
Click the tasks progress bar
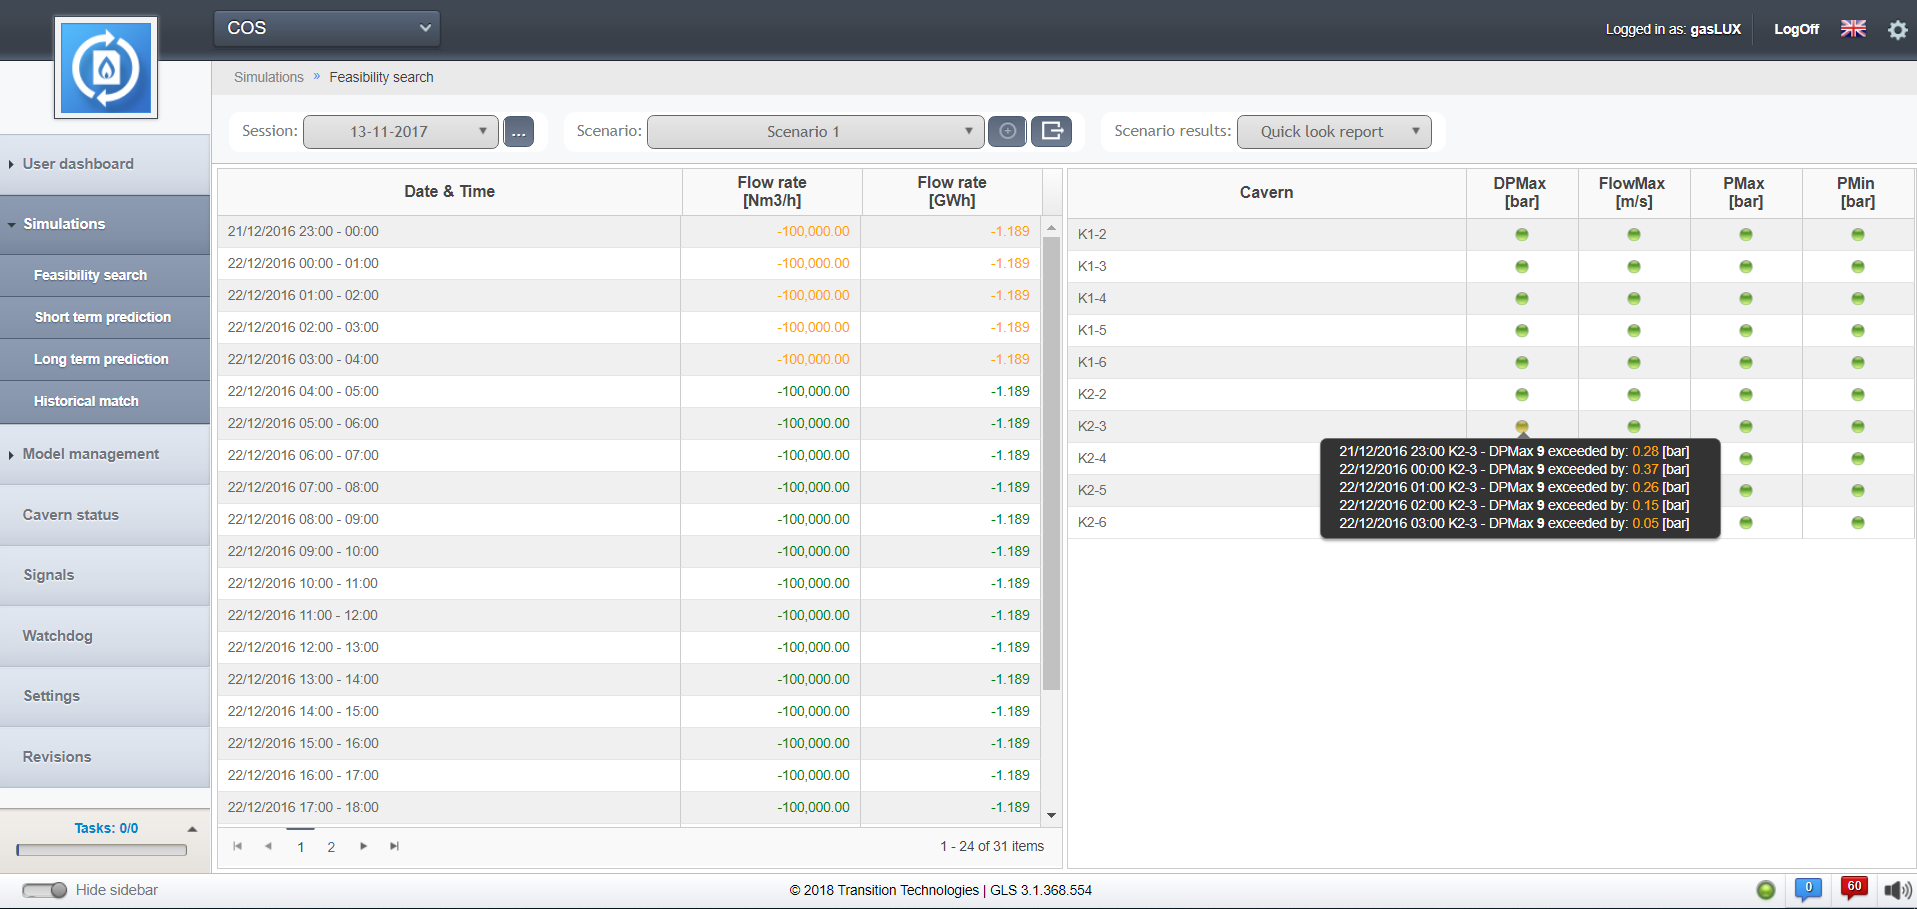coord(102,850)
